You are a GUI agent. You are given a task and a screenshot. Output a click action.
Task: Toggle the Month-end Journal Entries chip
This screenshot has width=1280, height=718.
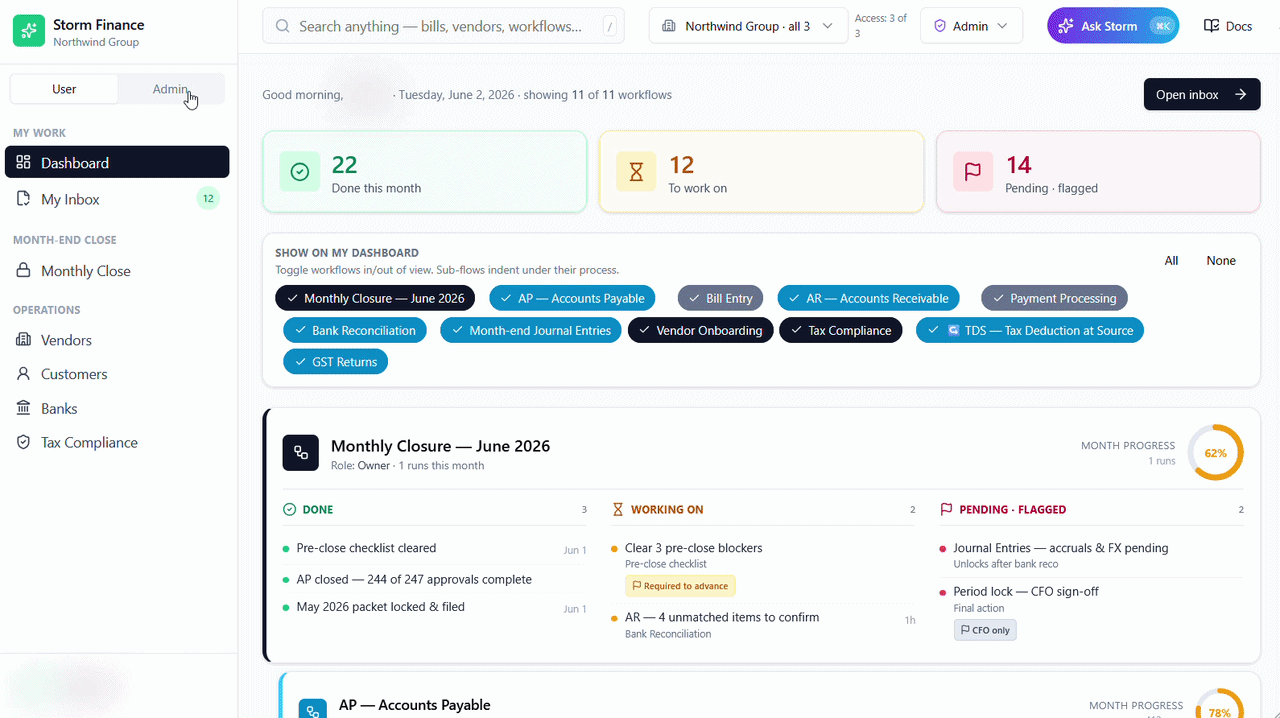531,330
